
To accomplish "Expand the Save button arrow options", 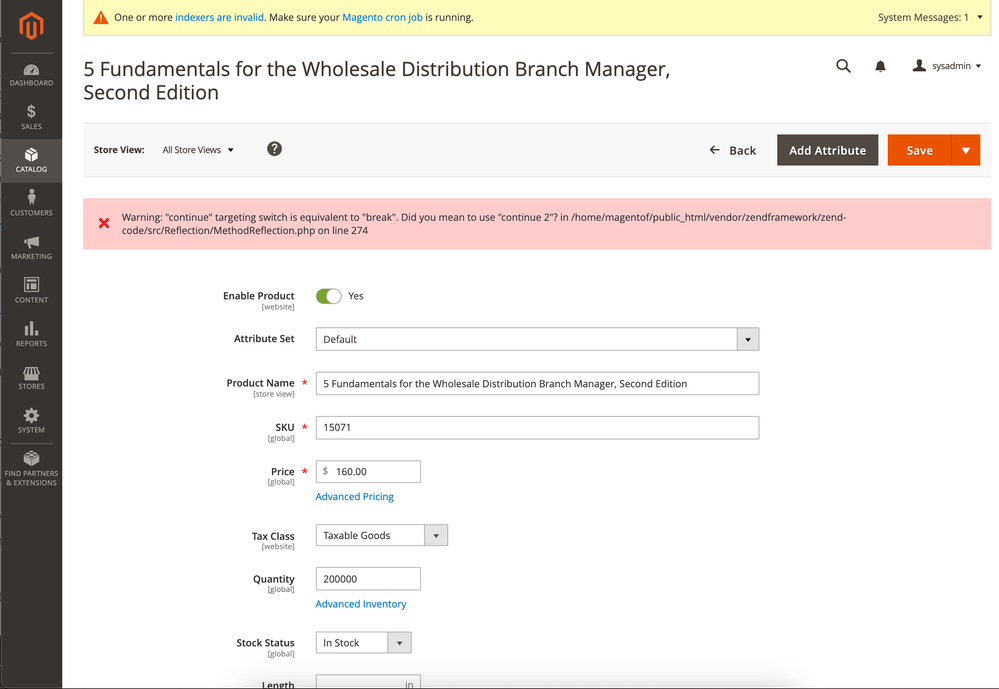I will pos(965,150).
